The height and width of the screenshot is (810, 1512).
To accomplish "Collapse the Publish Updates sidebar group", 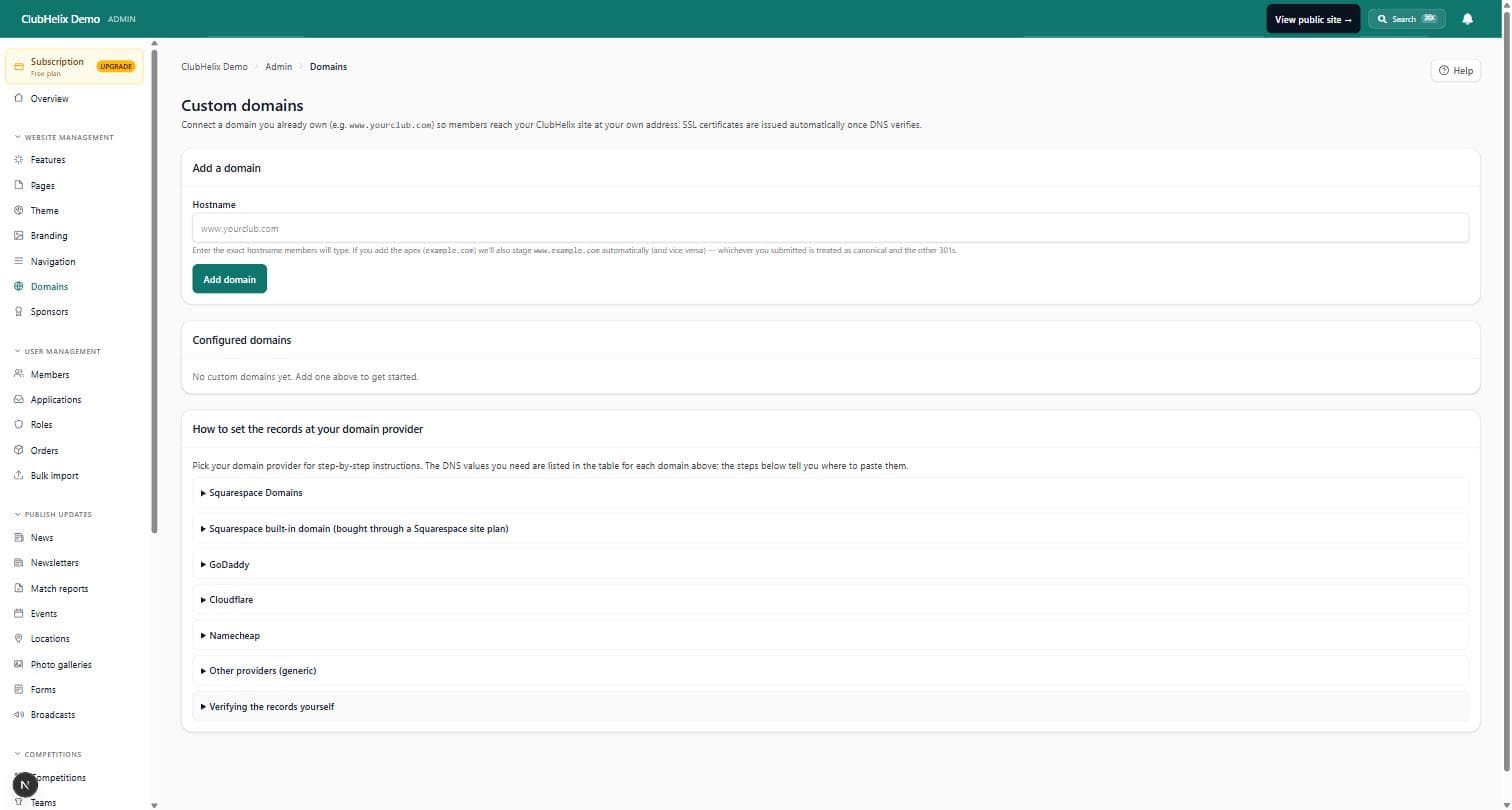I will [x=53, y=514].
